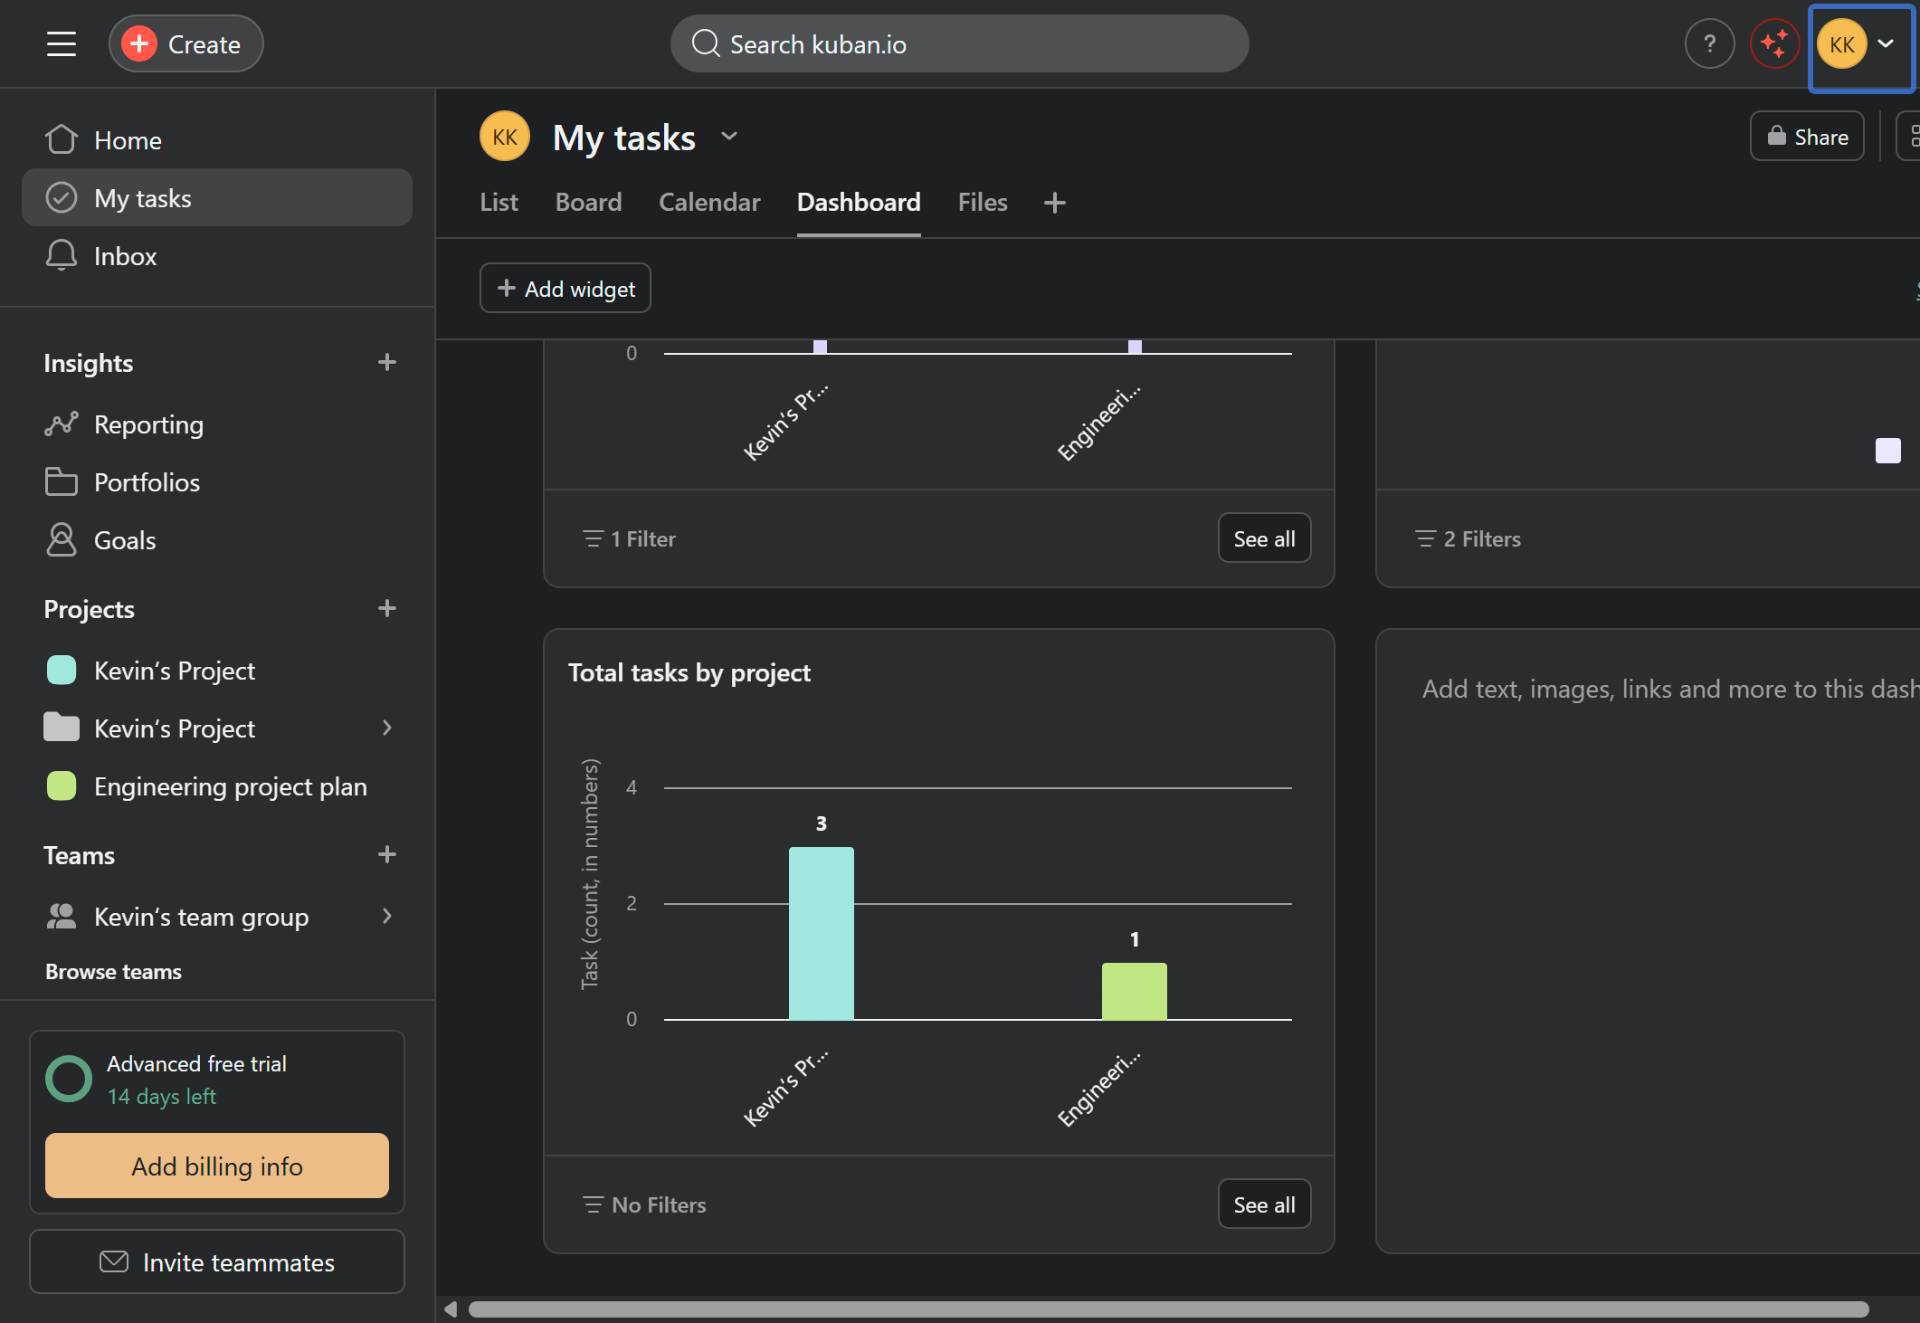The height and width of the screenshot is (1323, 1920).
Task: Open the hamburger sidebar menu
Action: (61, 44)
